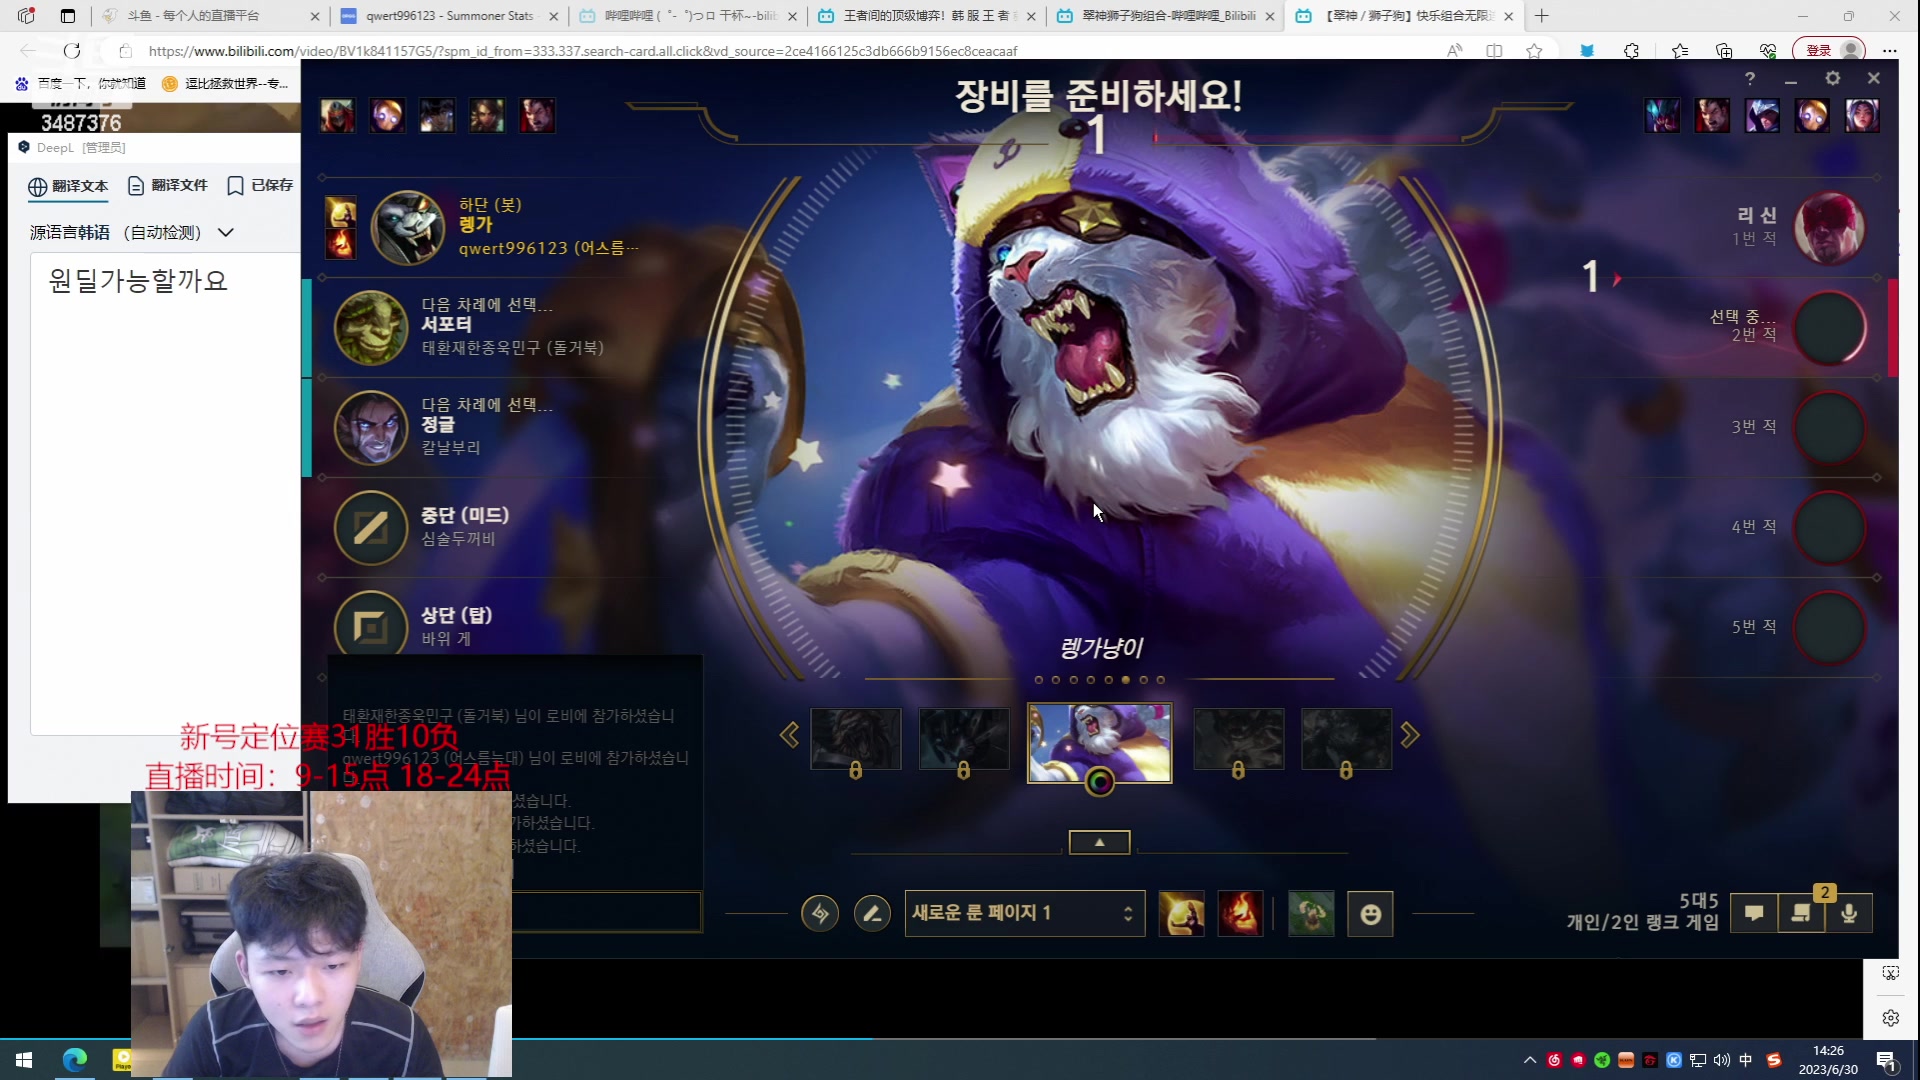Viewport: 1920px width, 1080px height.
Task: Open the mission notes icon with badge
Action: pyautogui.click(x=1801, y=913)
